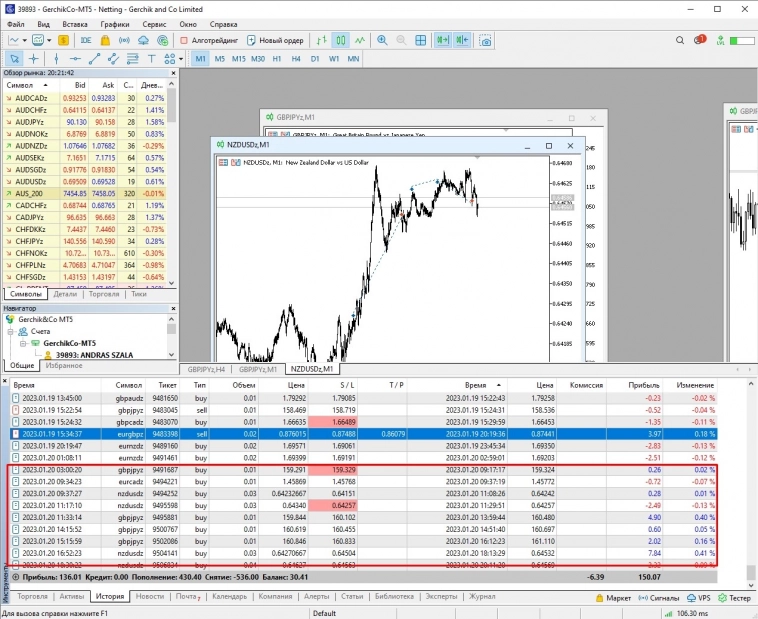Take a chart screenshot with camera icon
This screenshot has height=619, width=758.
pos(485,40)
